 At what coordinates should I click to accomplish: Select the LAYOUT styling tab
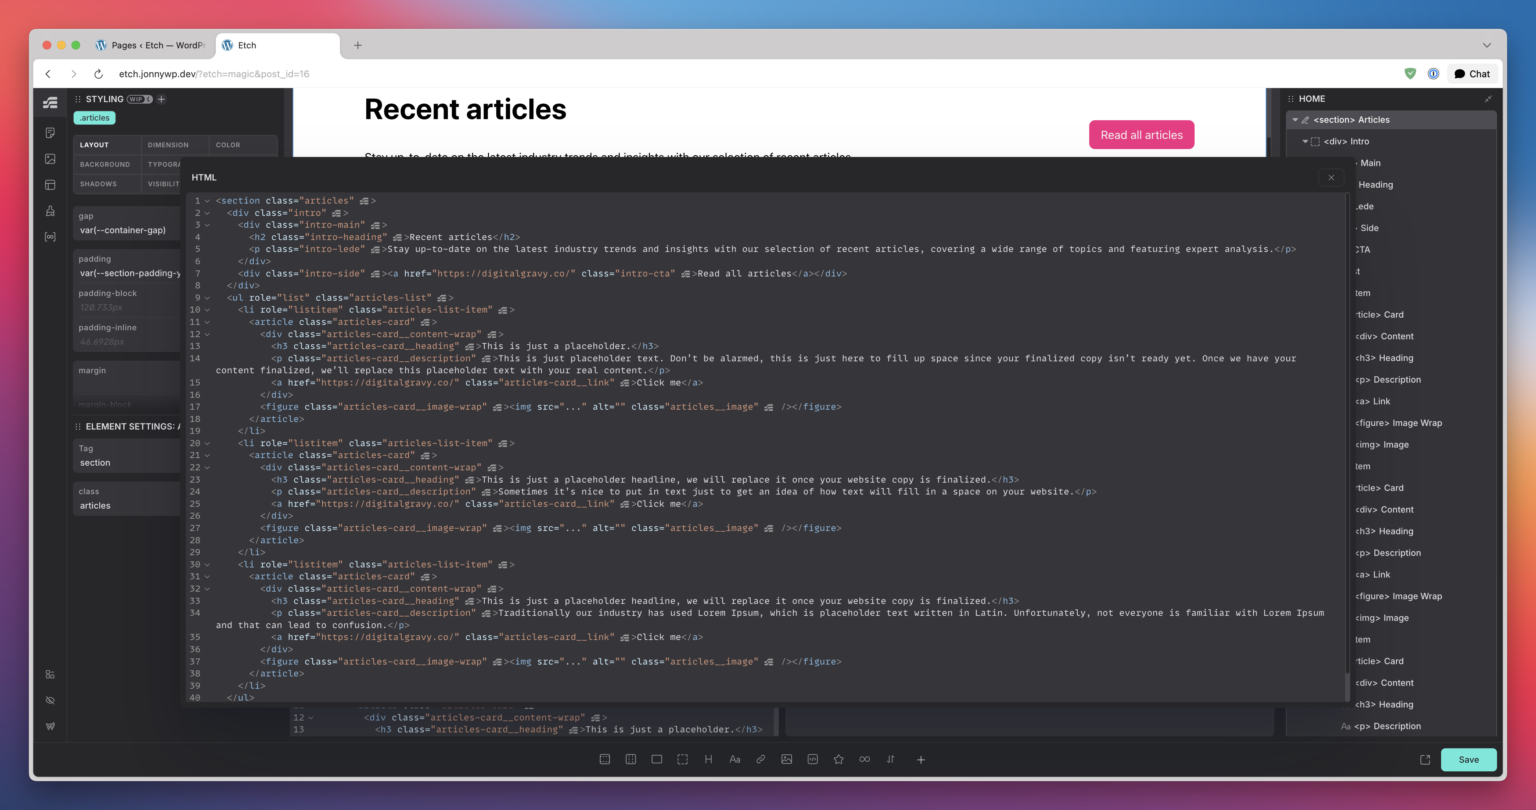tap(106, 145)
